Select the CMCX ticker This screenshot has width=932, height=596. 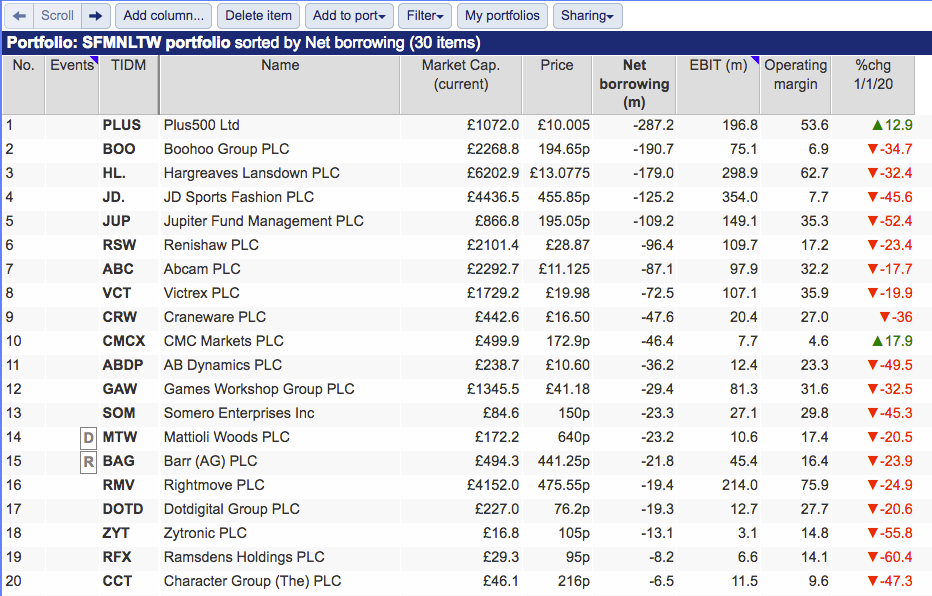click(124, 341)
